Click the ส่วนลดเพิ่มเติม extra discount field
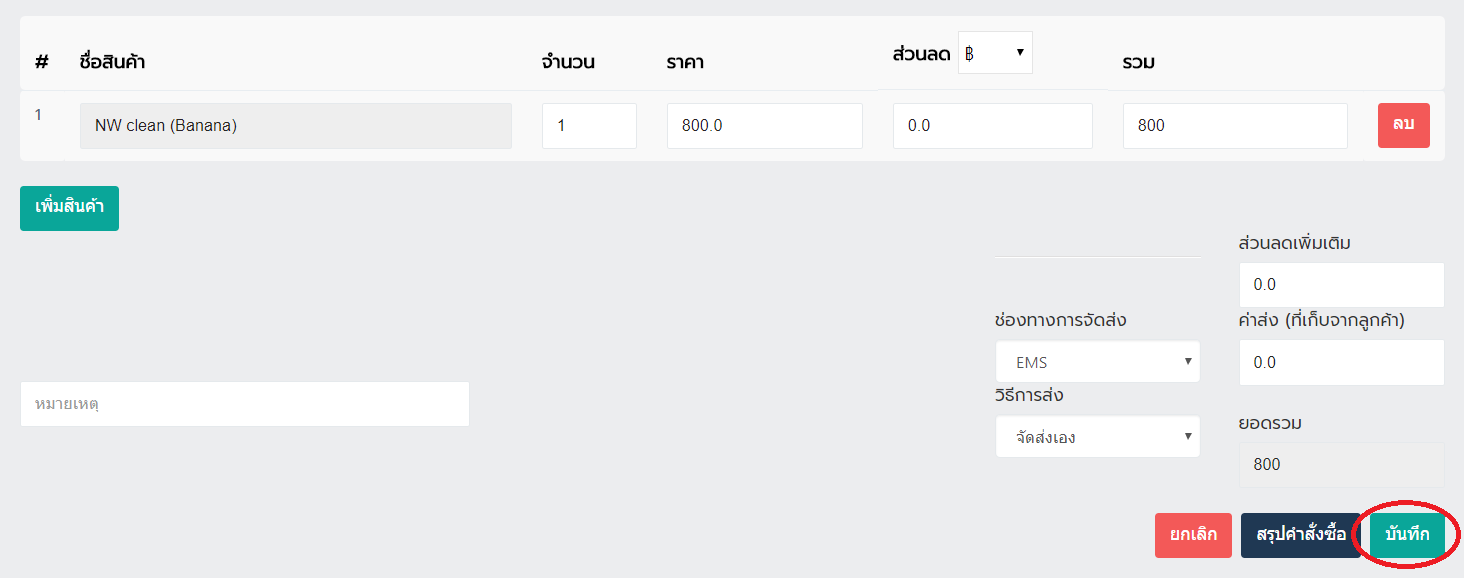 pyautogui.click(x=1342, y=285)
